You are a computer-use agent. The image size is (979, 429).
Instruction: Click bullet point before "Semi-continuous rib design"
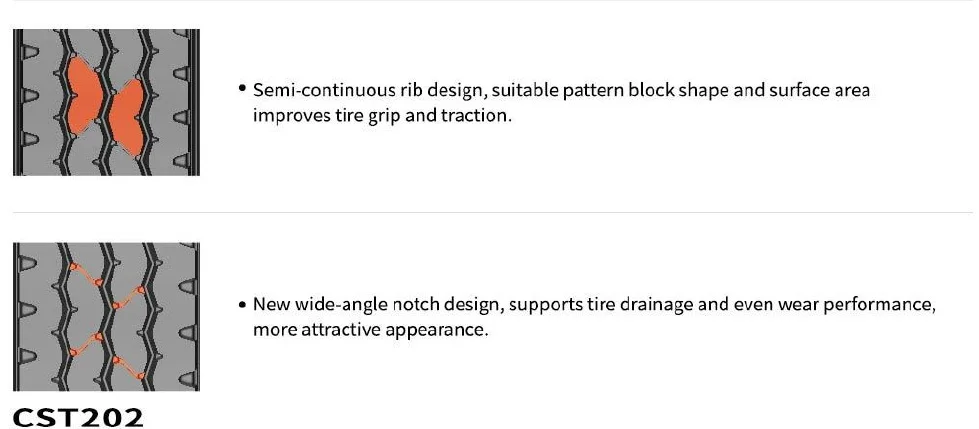(243, 90)
